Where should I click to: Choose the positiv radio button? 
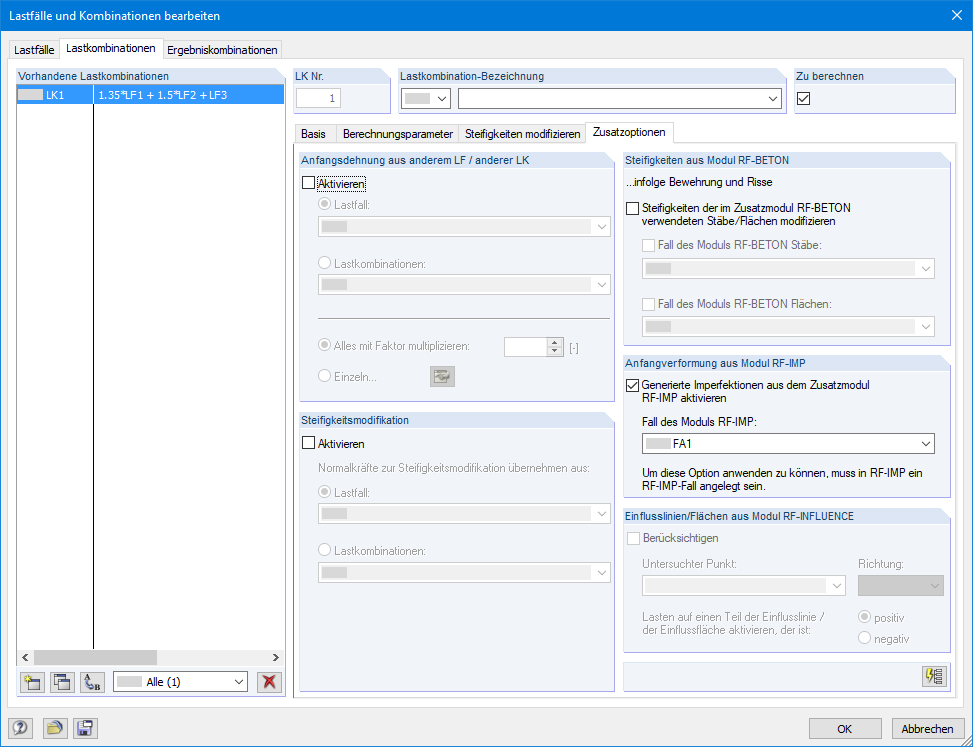(864, 617)
